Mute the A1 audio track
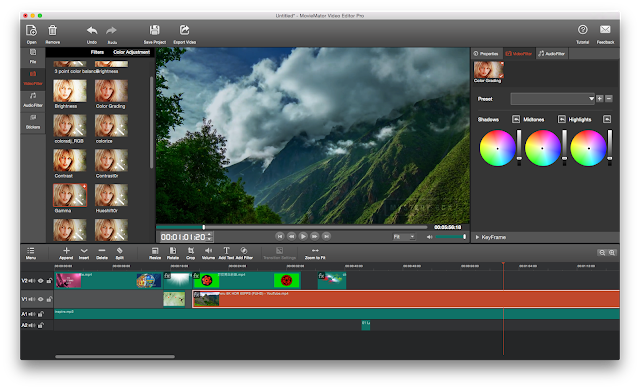This screenshot has width=640, height=389. 32,314
